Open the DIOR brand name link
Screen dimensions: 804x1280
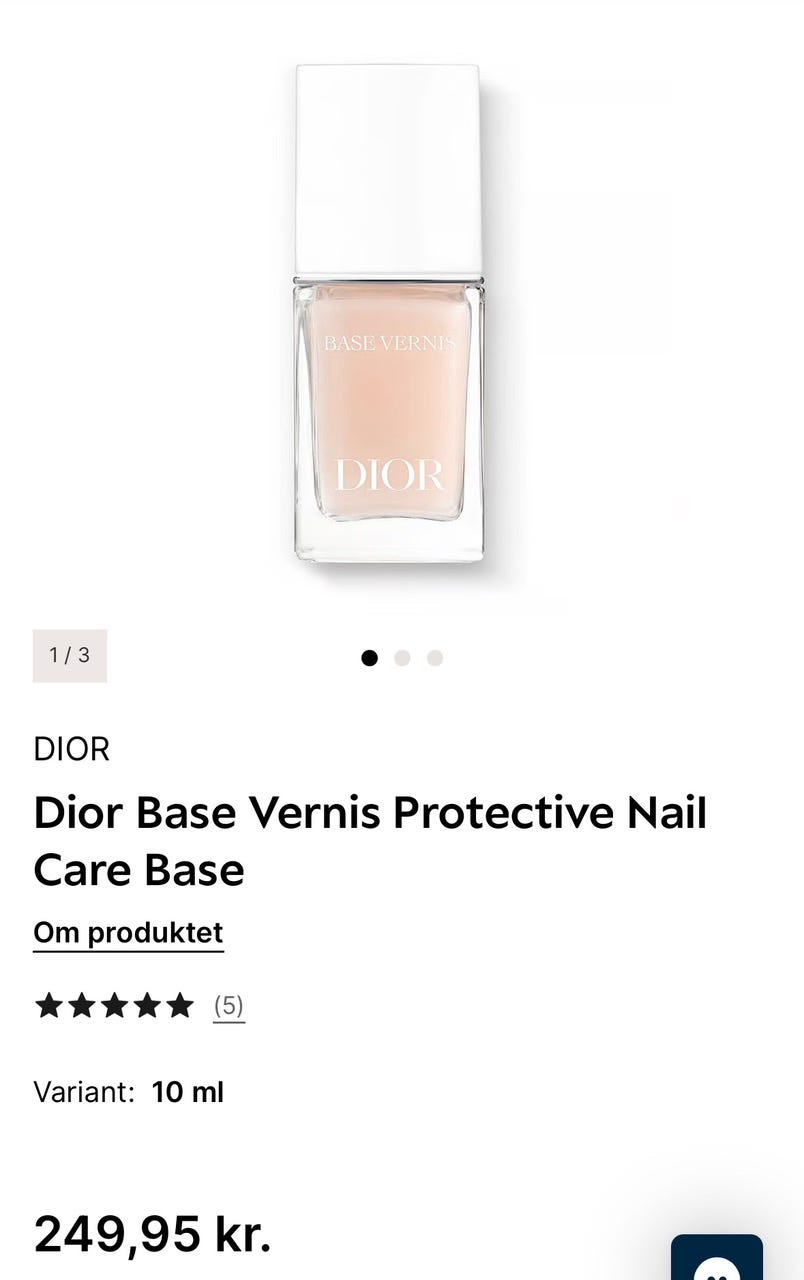coord(72,749)
